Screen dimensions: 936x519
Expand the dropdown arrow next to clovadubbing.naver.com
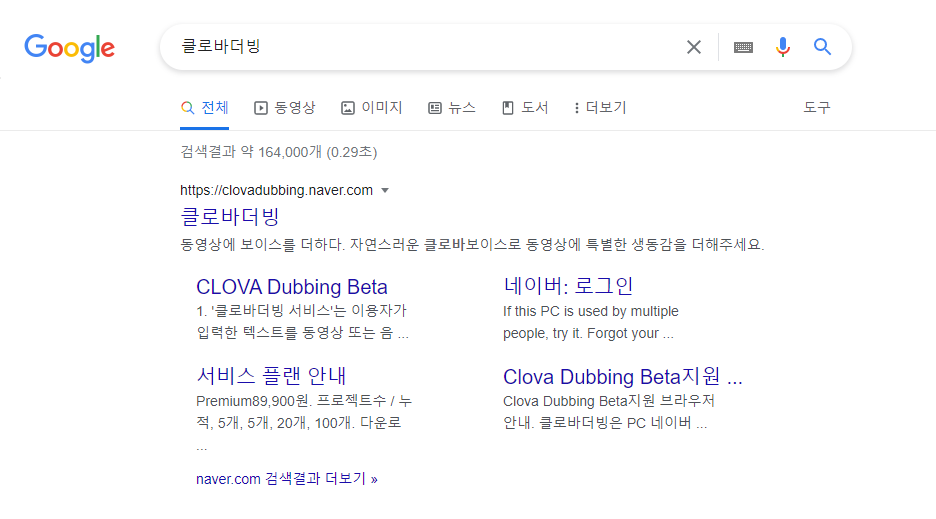pos(385,191)
